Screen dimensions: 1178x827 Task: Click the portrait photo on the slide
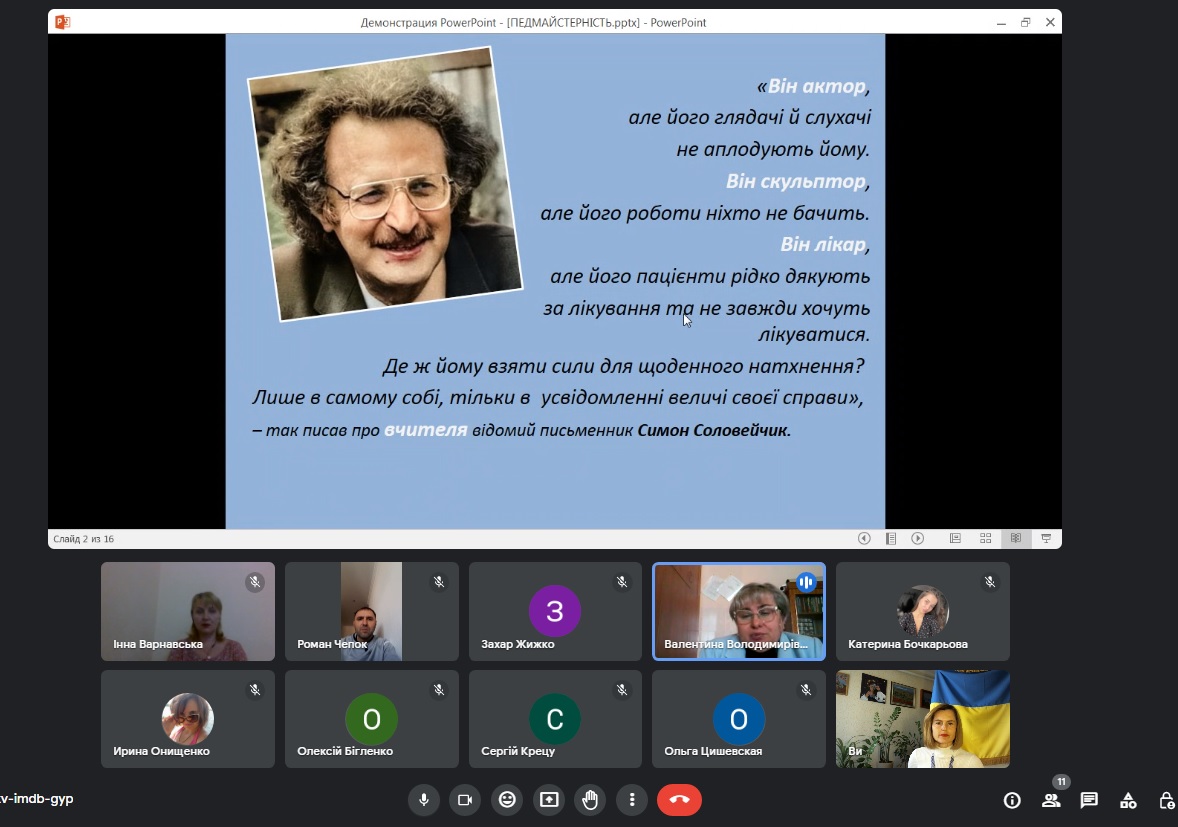(x=385, y=184)
